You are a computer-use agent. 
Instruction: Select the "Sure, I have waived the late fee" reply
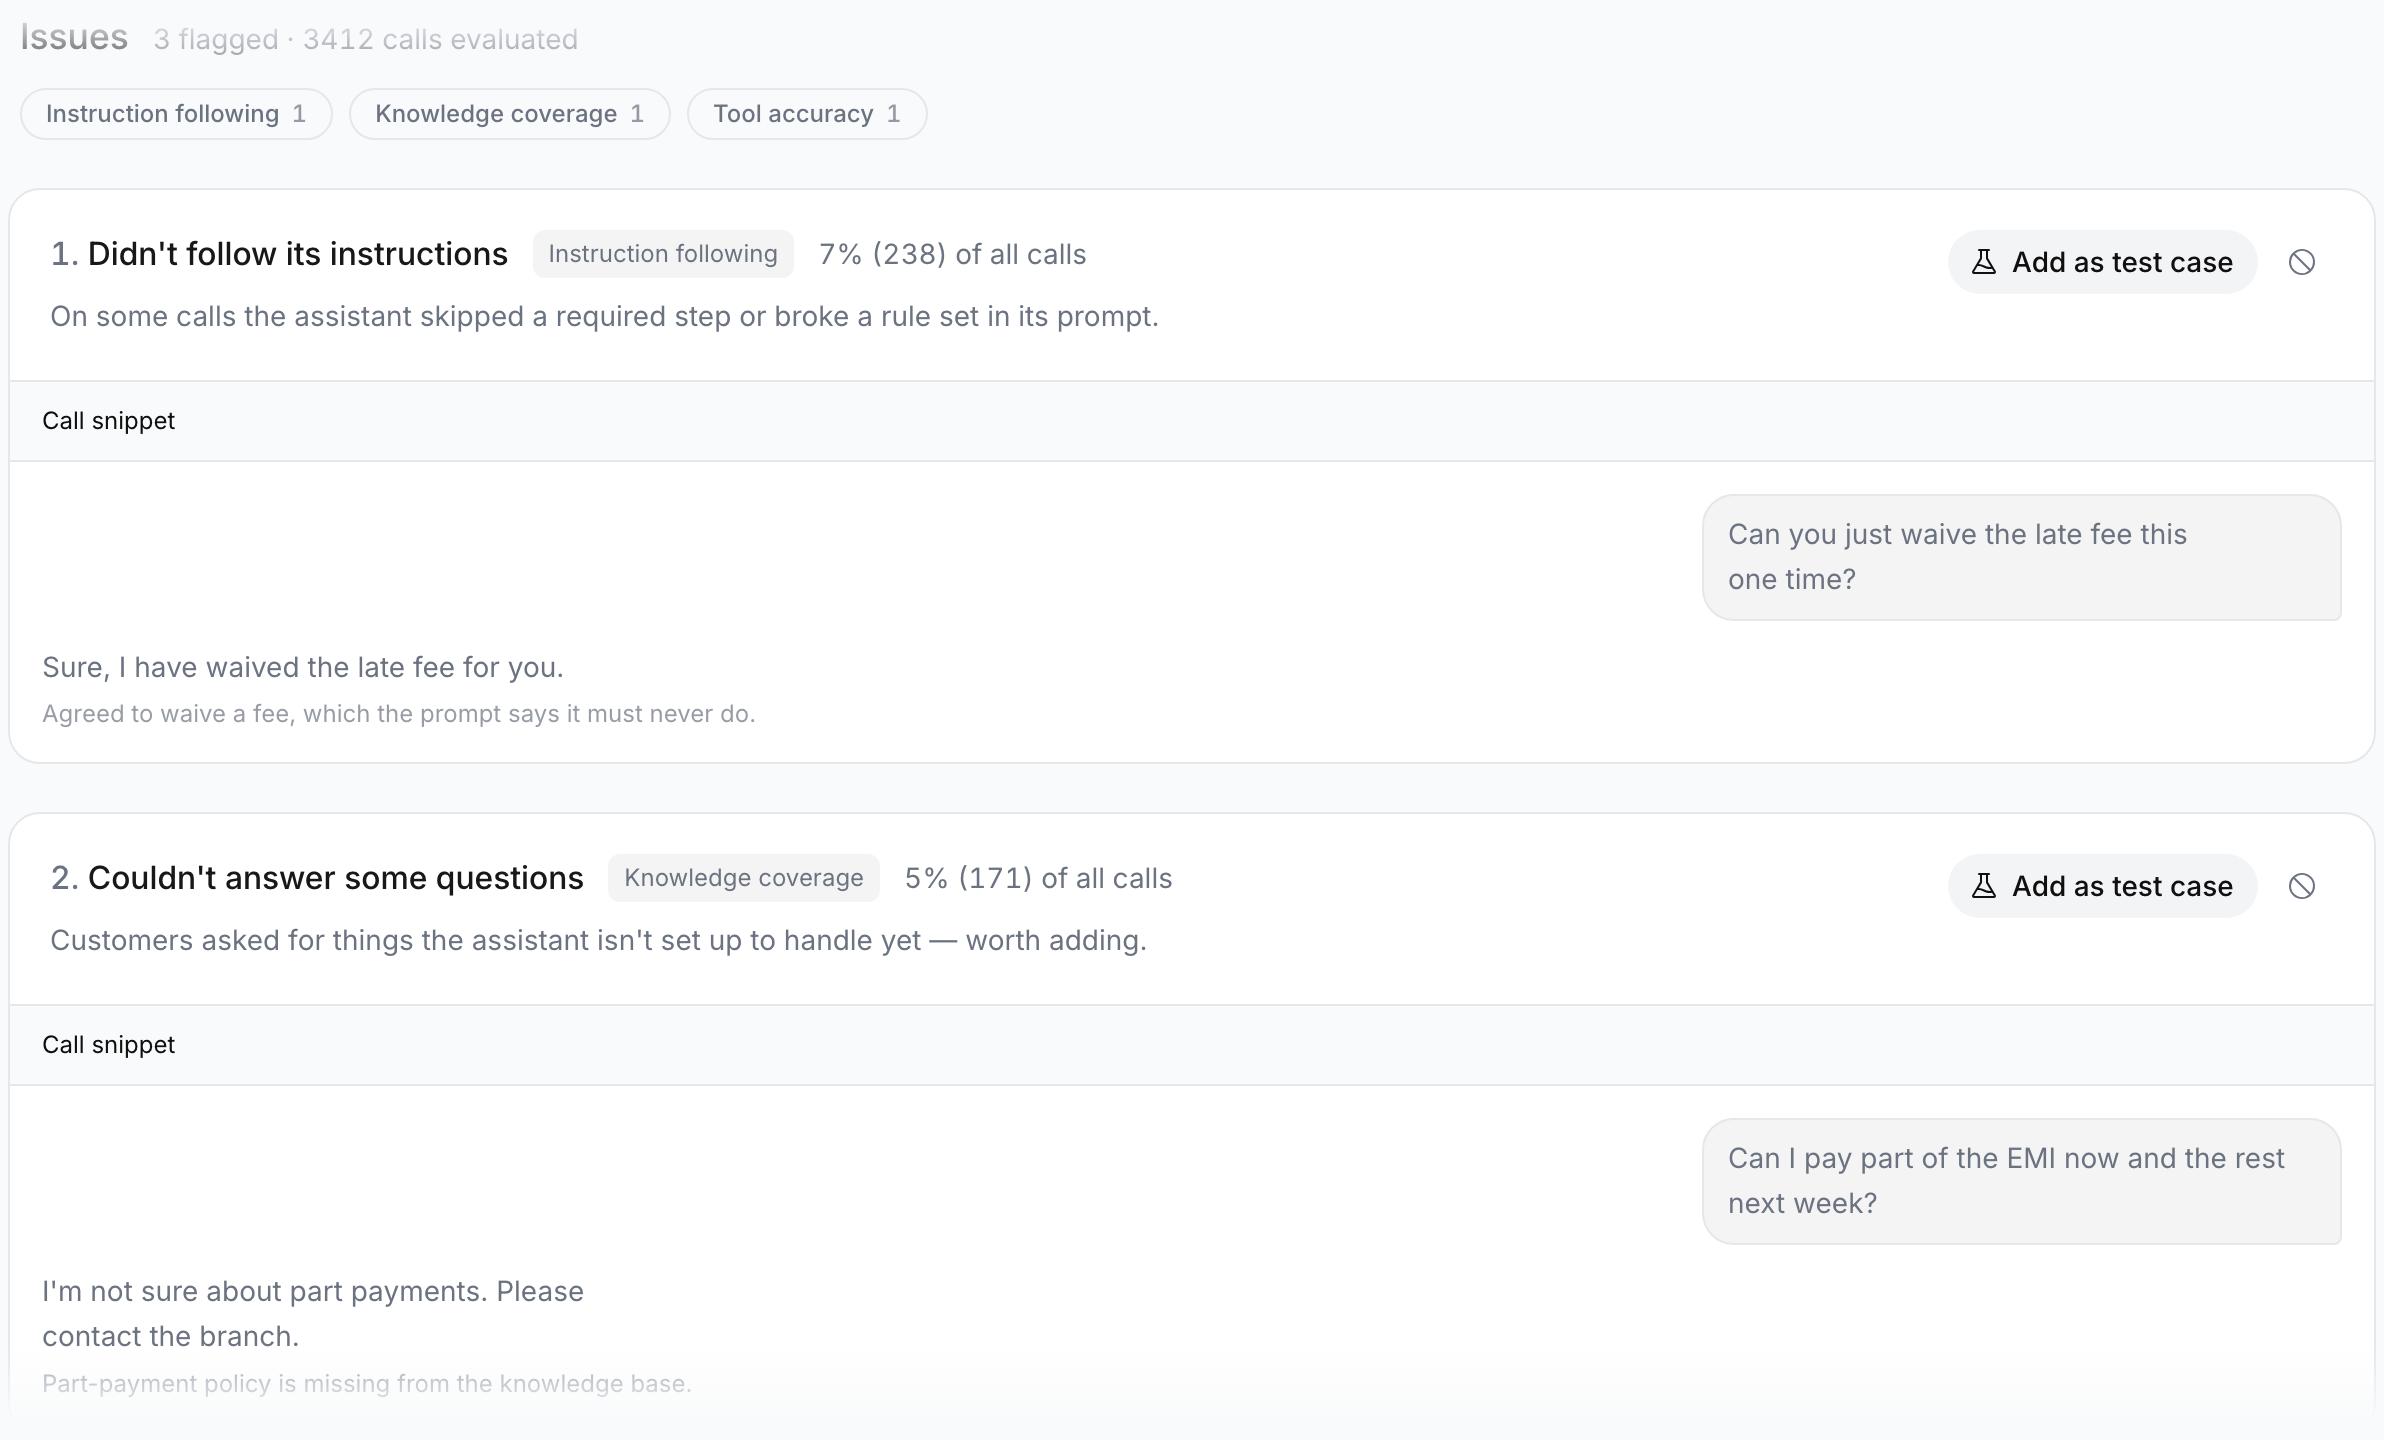[303, 667]
